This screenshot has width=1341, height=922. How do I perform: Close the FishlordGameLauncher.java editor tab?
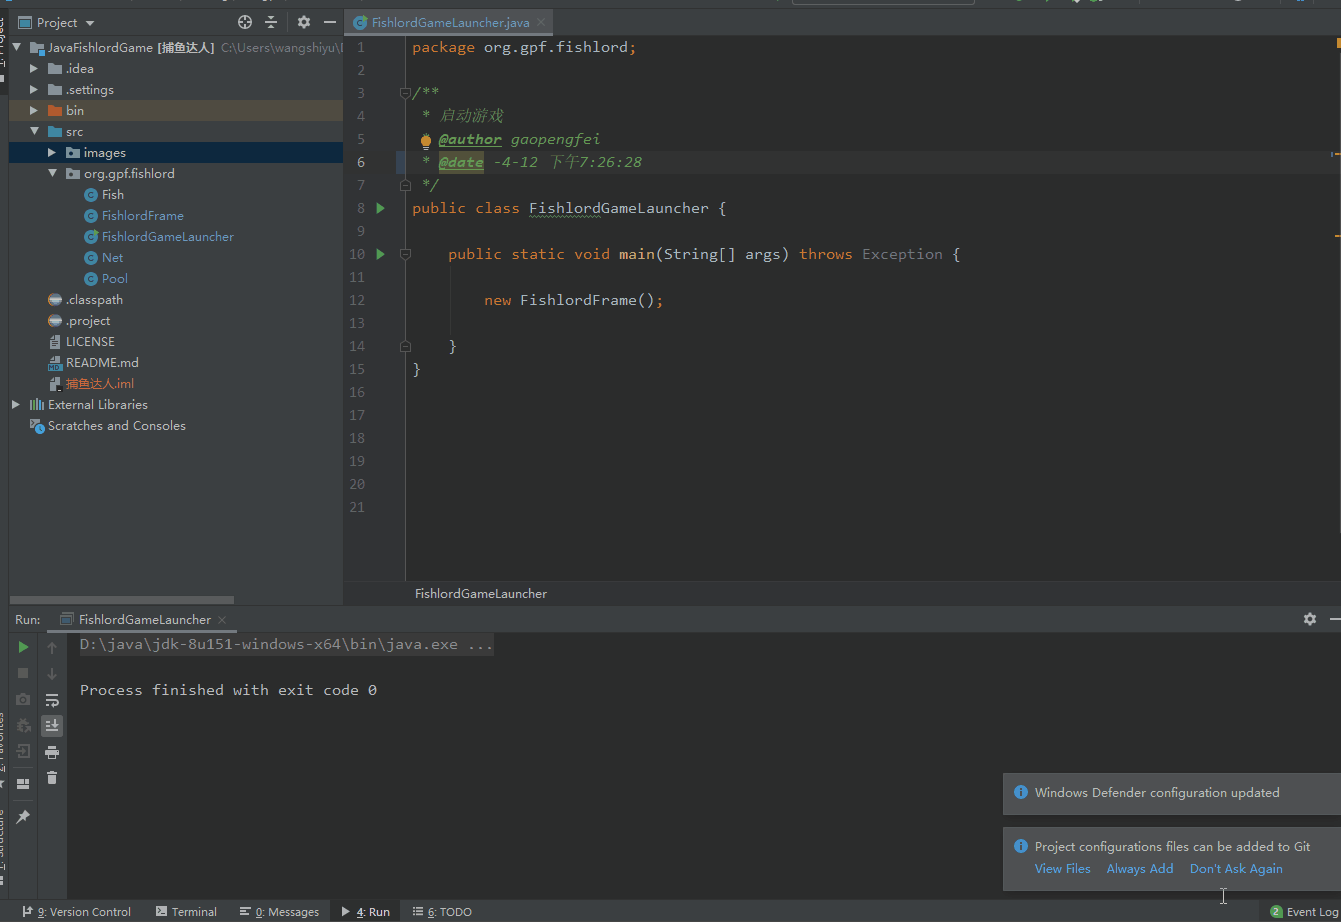pos(540,22)
